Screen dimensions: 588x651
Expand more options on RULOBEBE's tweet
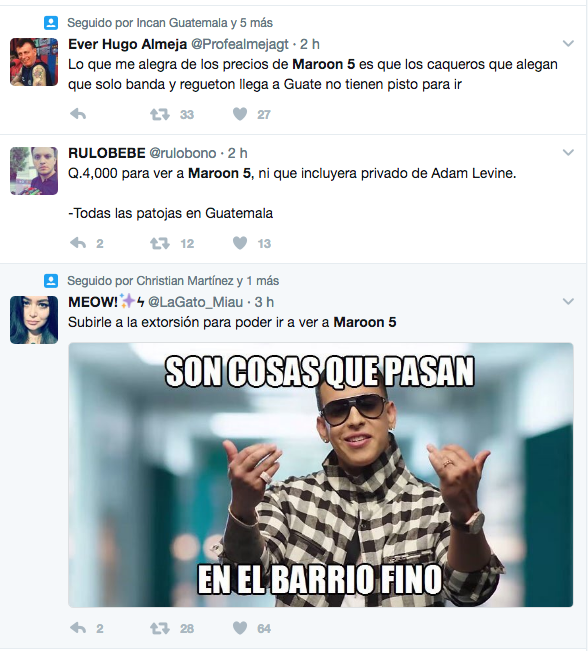click(x=568, y=152)
